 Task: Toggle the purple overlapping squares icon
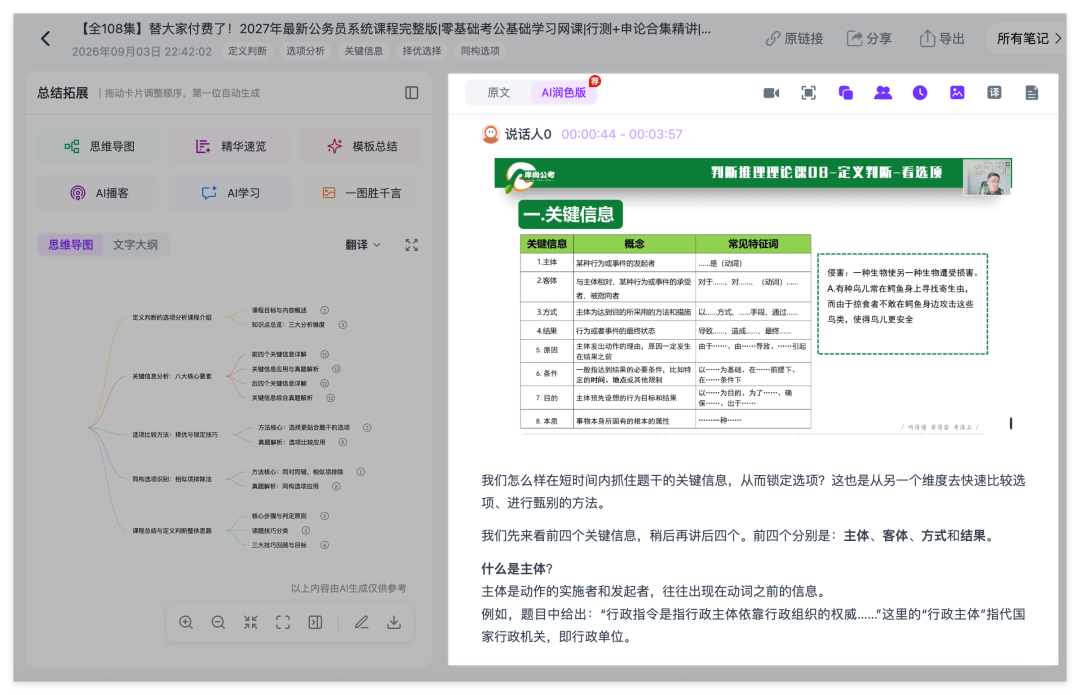[846, 93]
